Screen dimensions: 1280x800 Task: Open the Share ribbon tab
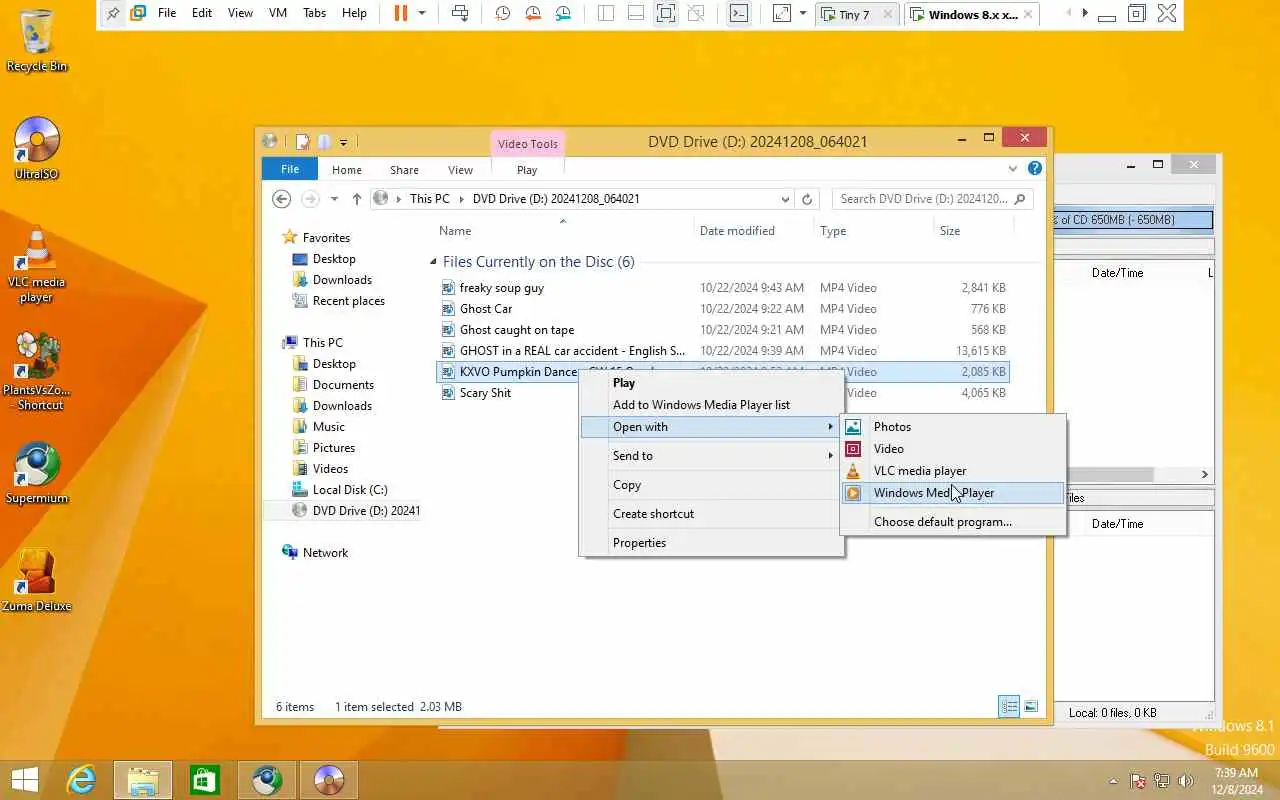404,170
